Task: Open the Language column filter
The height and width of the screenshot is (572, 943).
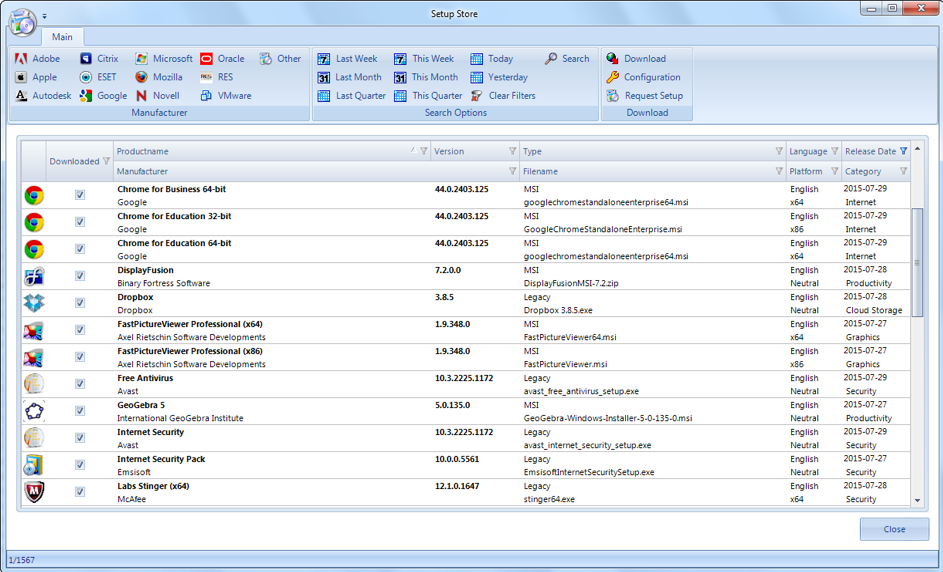Action: point(835,151)
